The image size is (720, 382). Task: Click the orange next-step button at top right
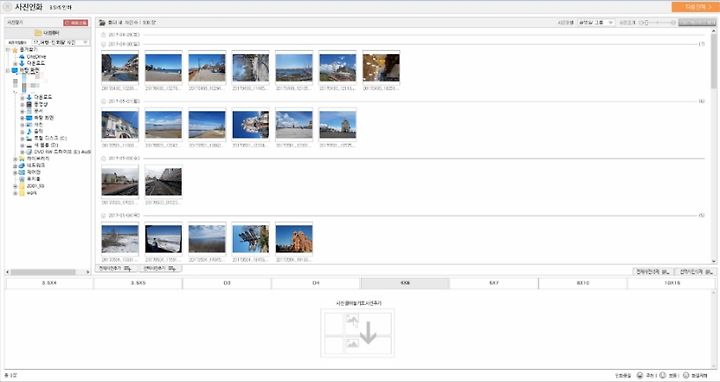(x=695, y=7)
